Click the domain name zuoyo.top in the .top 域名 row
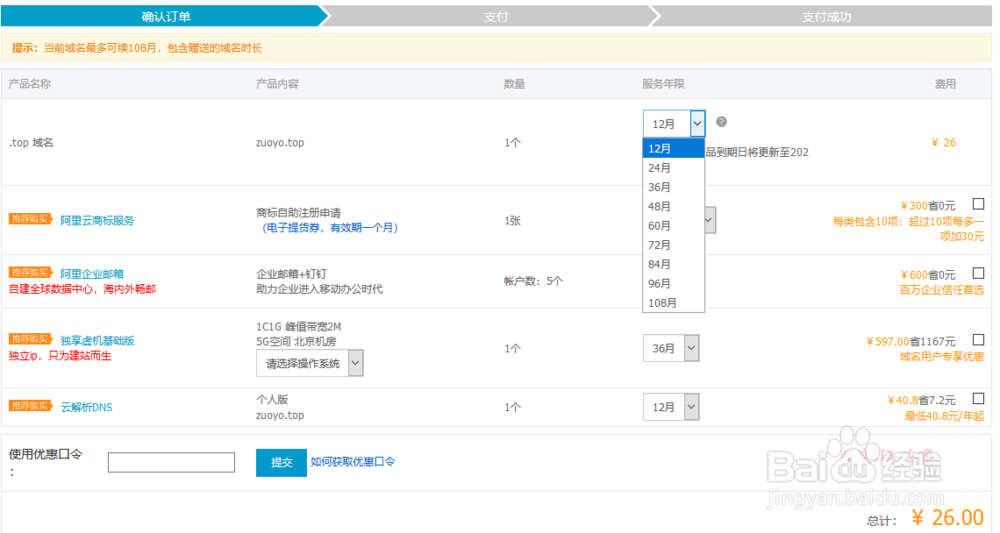Viewport: 1000px width, 533px height. click(280, 142)
